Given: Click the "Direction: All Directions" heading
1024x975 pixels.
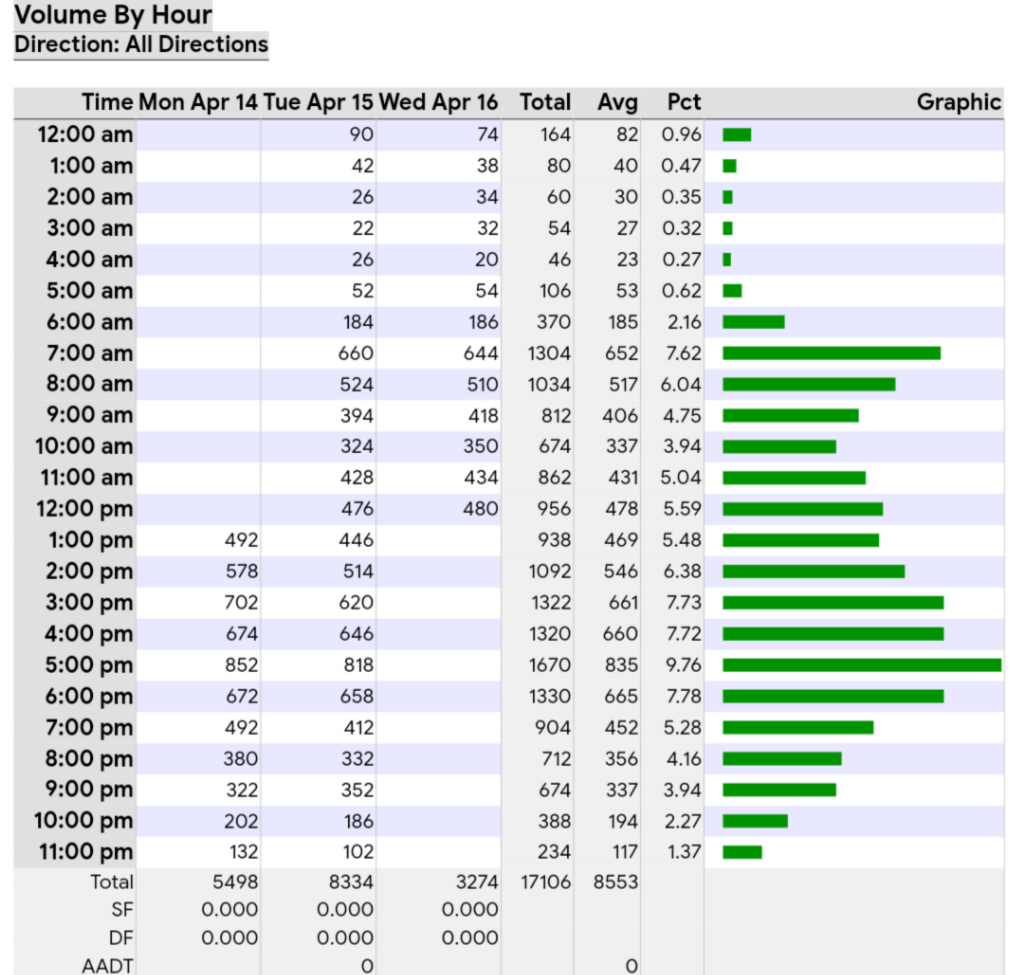Looking at the screenshot, I should 141,45.
